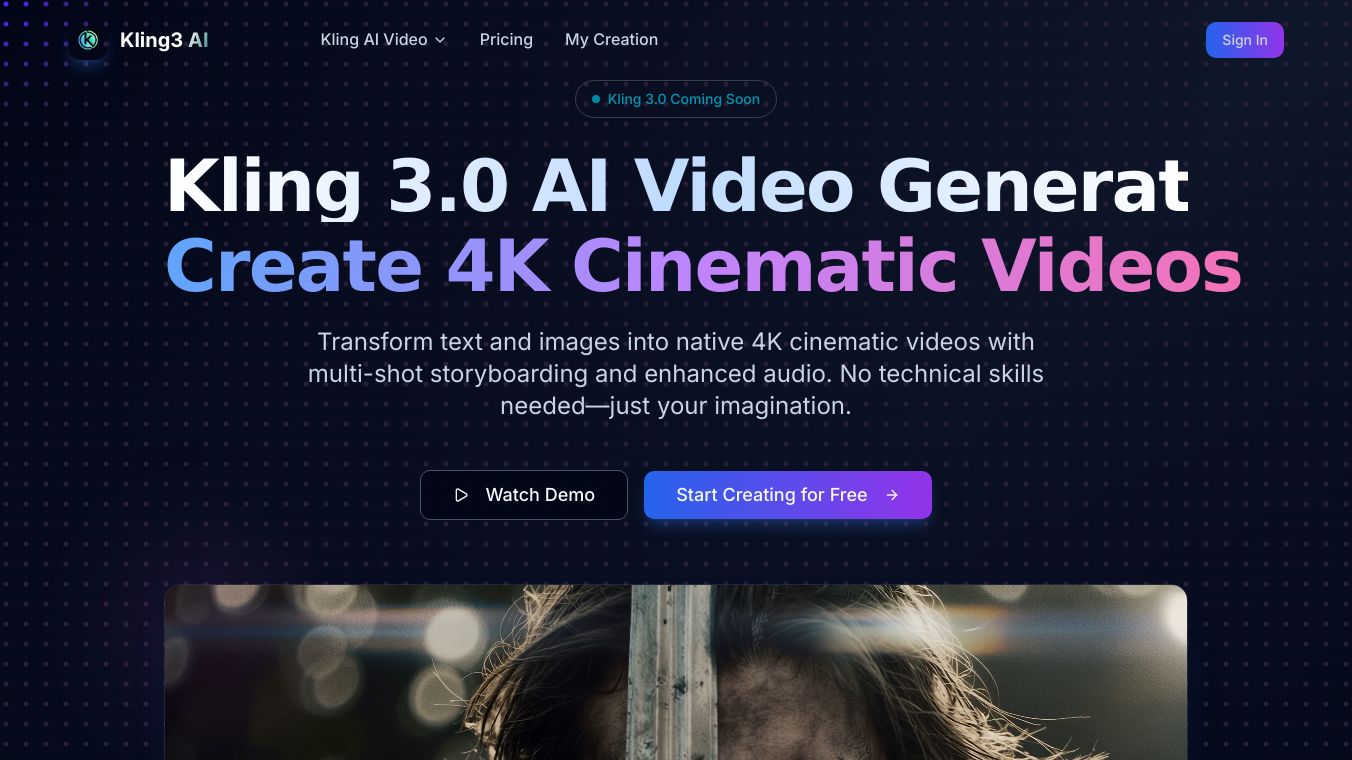Click Start Creating for Free button
The width and height of the screenshot is (1352, 760).
pos(788,495)
